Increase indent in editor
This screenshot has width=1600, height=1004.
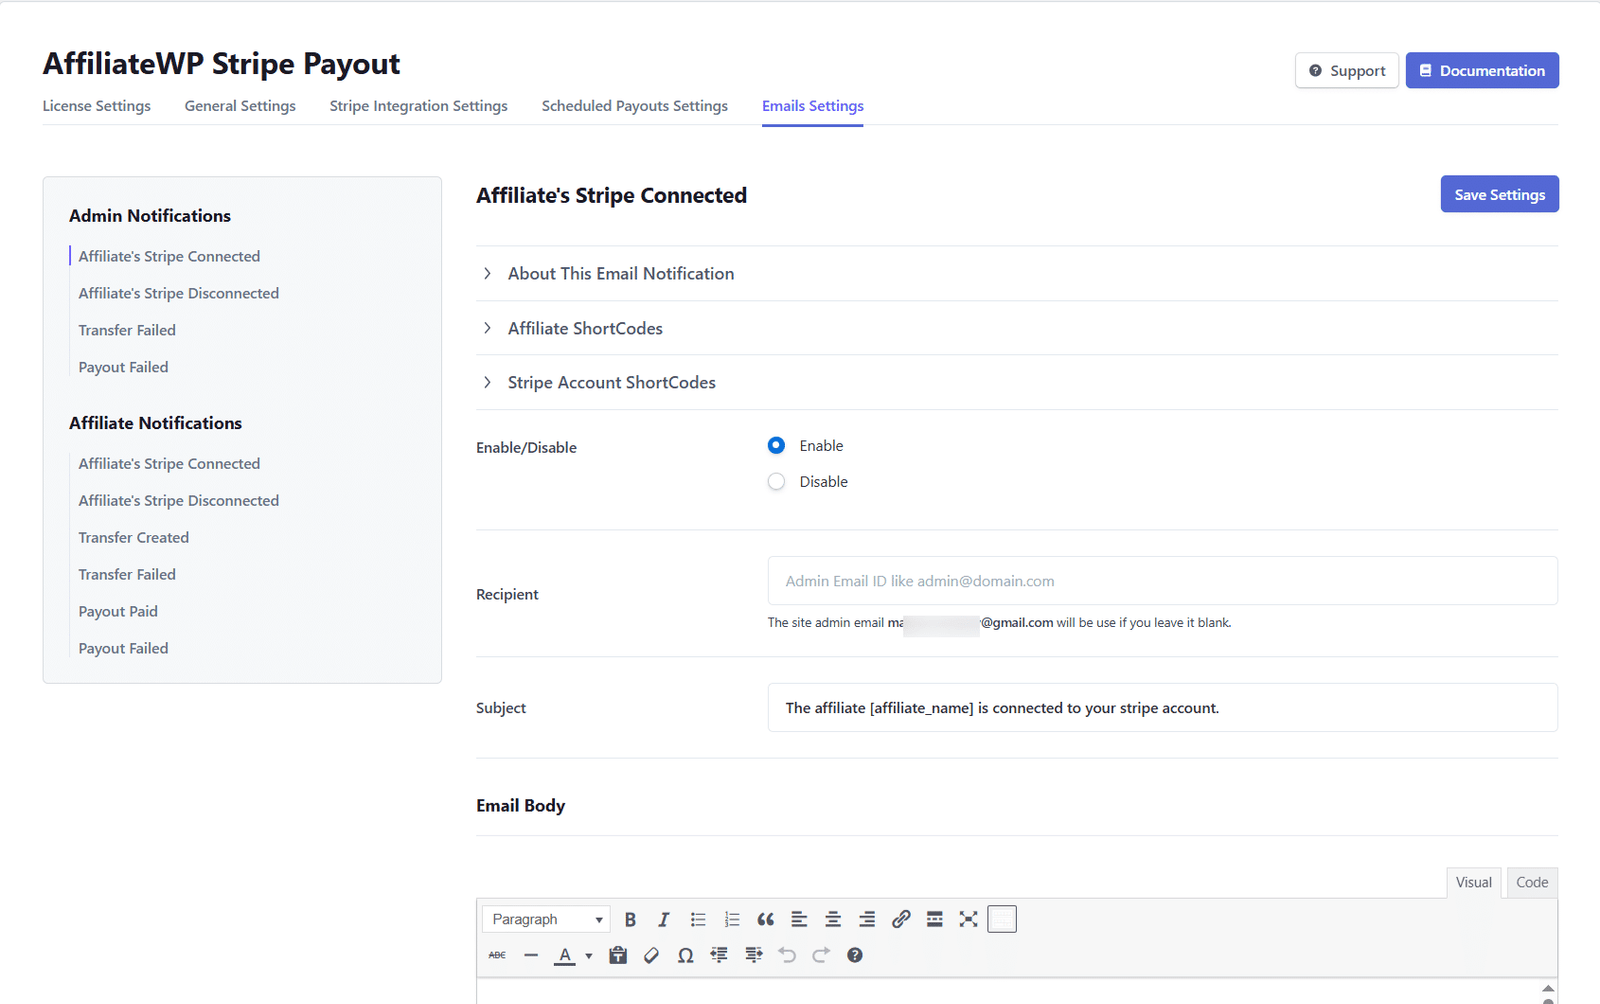tap(753, 955)
